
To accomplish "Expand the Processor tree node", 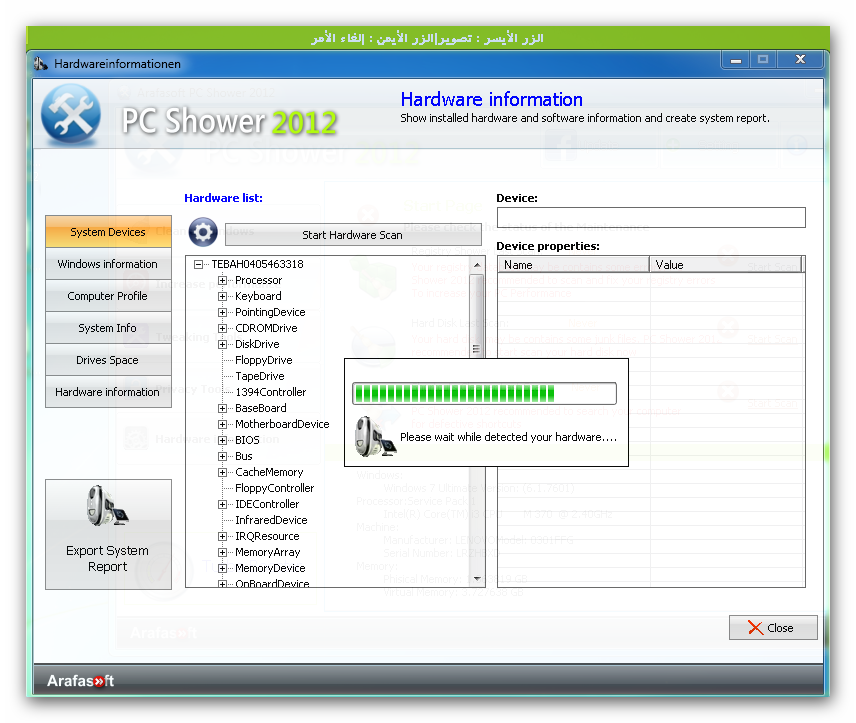I will (222, 280).
